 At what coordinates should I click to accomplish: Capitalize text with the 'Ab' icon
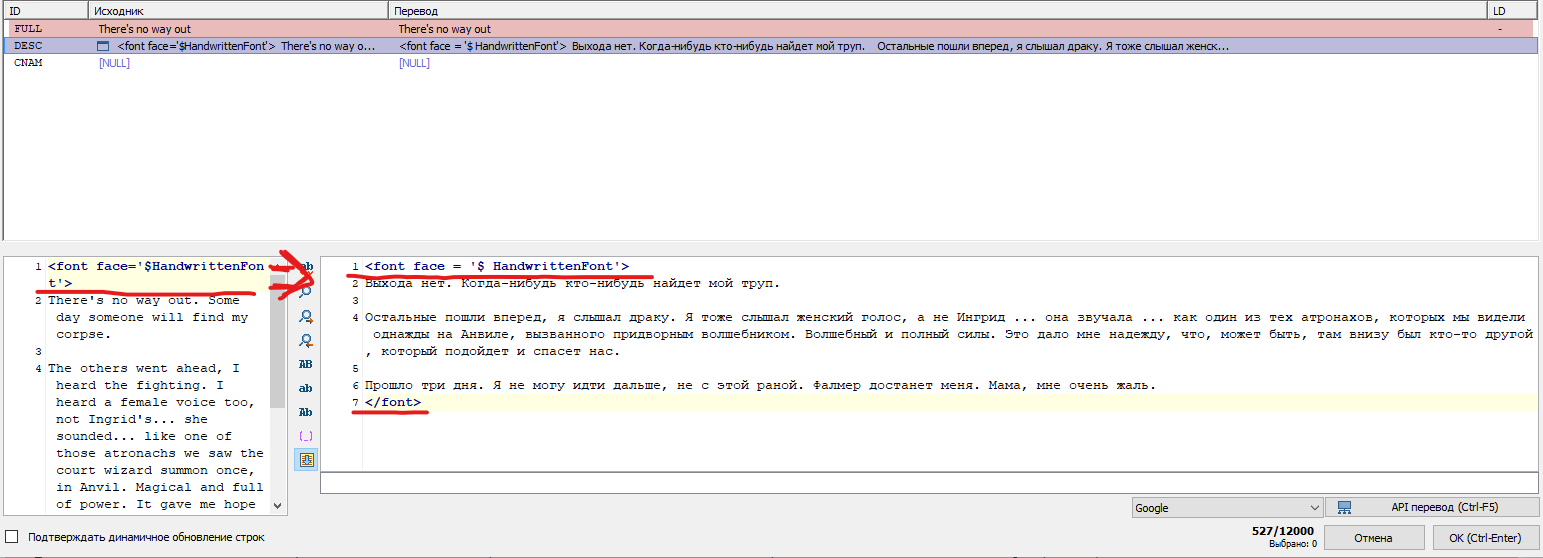pyautogui.click(x=306, y=412)
